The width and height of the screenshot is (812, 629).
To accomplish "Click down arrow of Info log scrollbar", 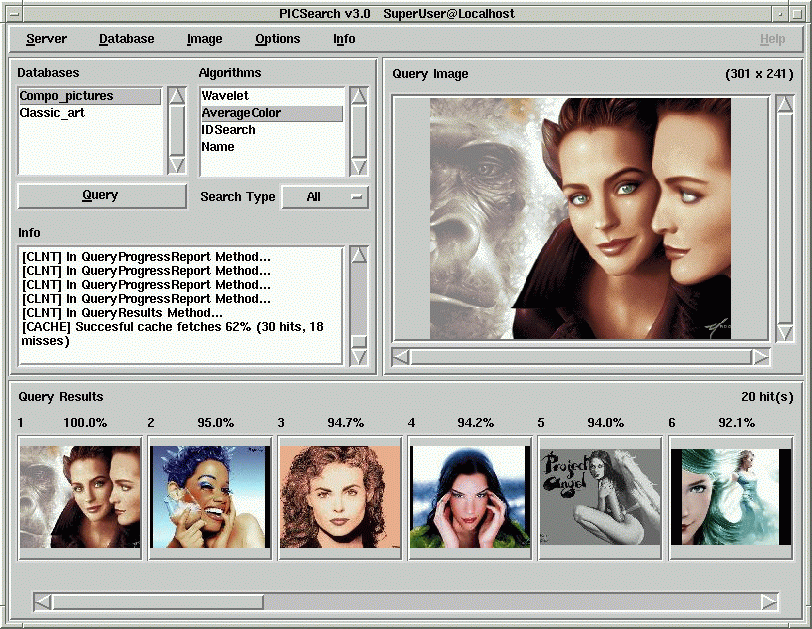I will click(358, 357).
